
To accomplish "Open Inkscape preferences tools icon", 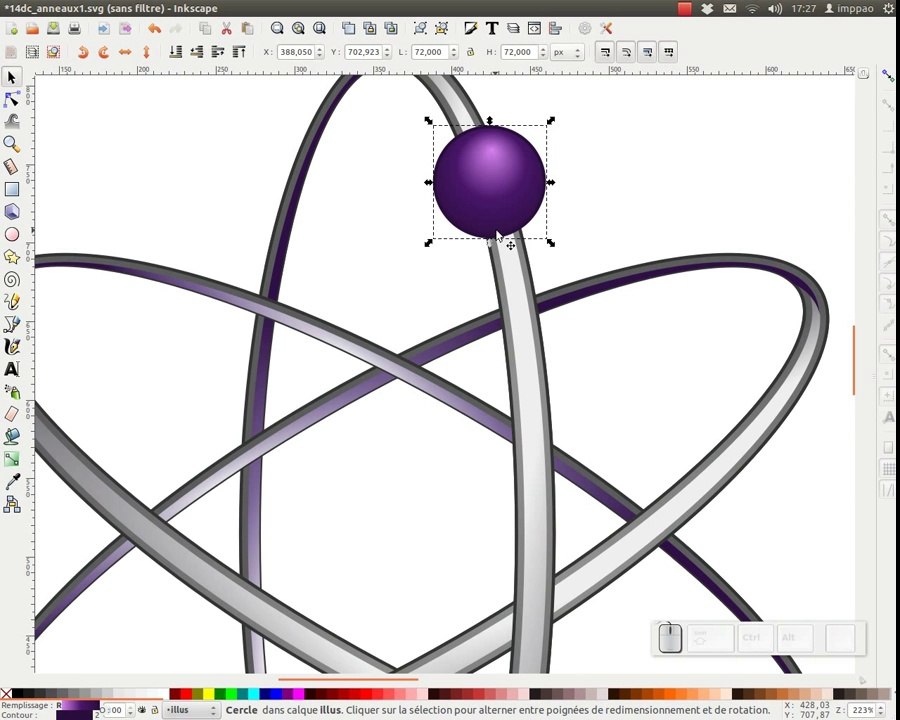I will tap(606, 28).
